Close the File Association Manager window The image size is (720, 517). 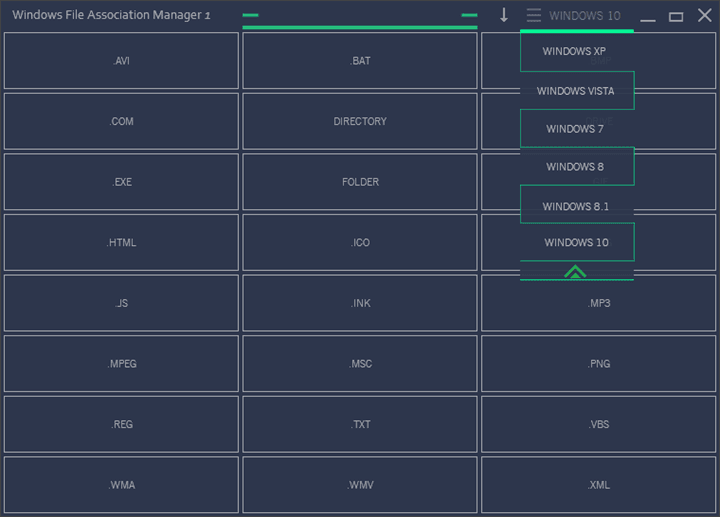pos(704,15)
